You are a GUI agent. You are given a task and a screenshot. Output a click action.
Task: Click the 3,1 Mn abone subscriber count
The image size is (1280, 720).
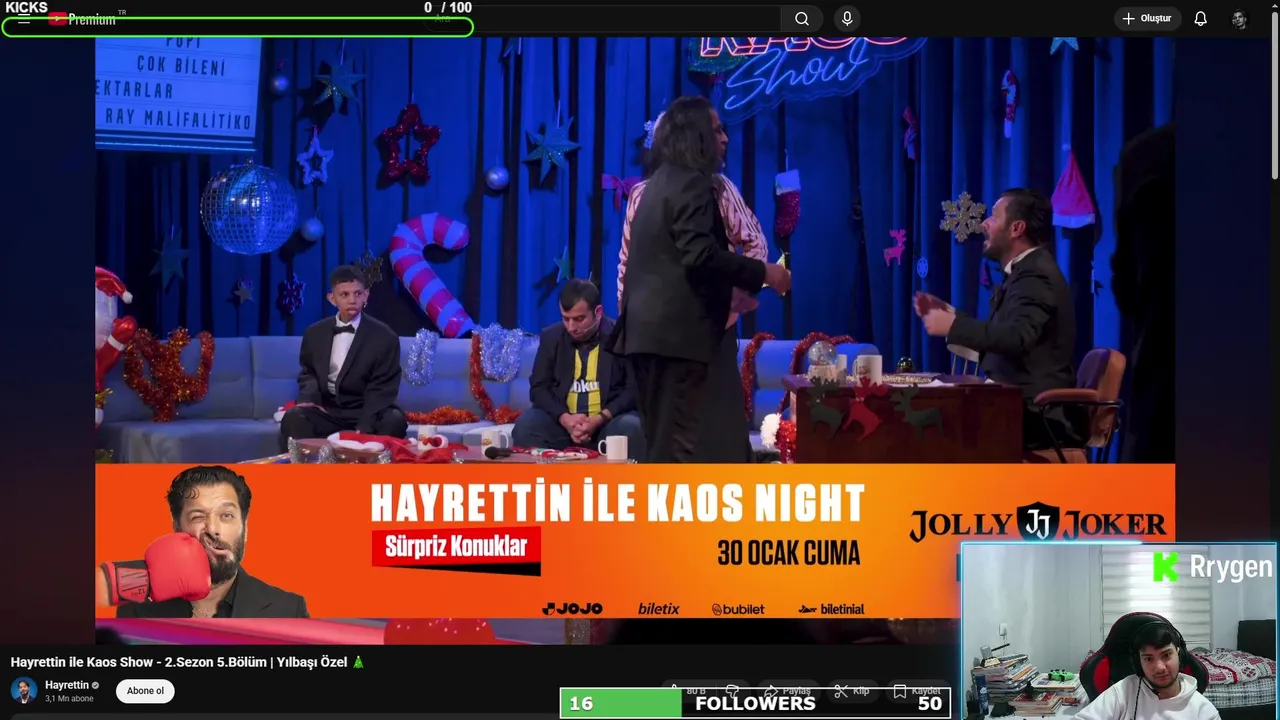69,698
